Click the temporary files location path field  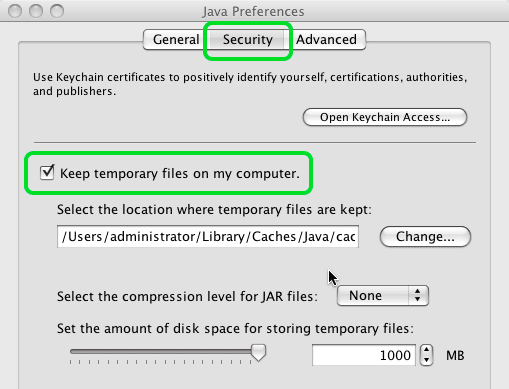(x=208, y=236)
